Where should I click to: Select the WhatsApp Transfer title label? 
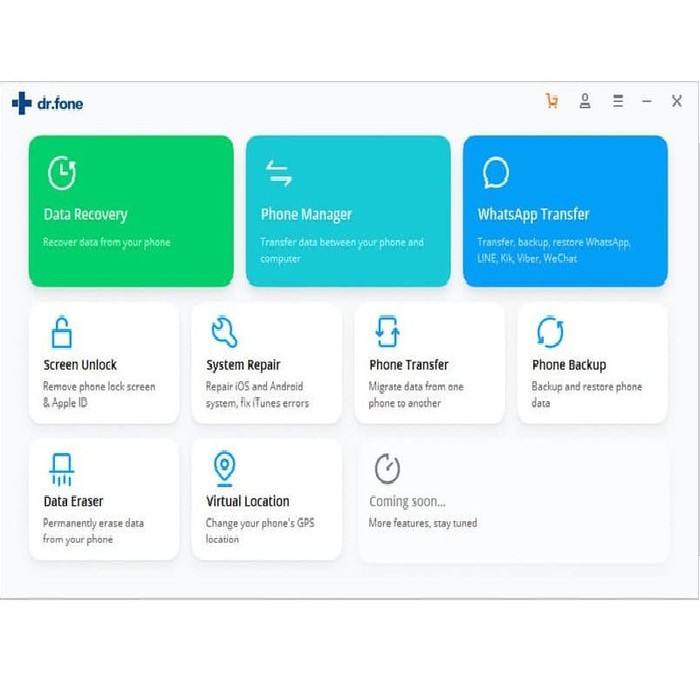click(533, 214)
